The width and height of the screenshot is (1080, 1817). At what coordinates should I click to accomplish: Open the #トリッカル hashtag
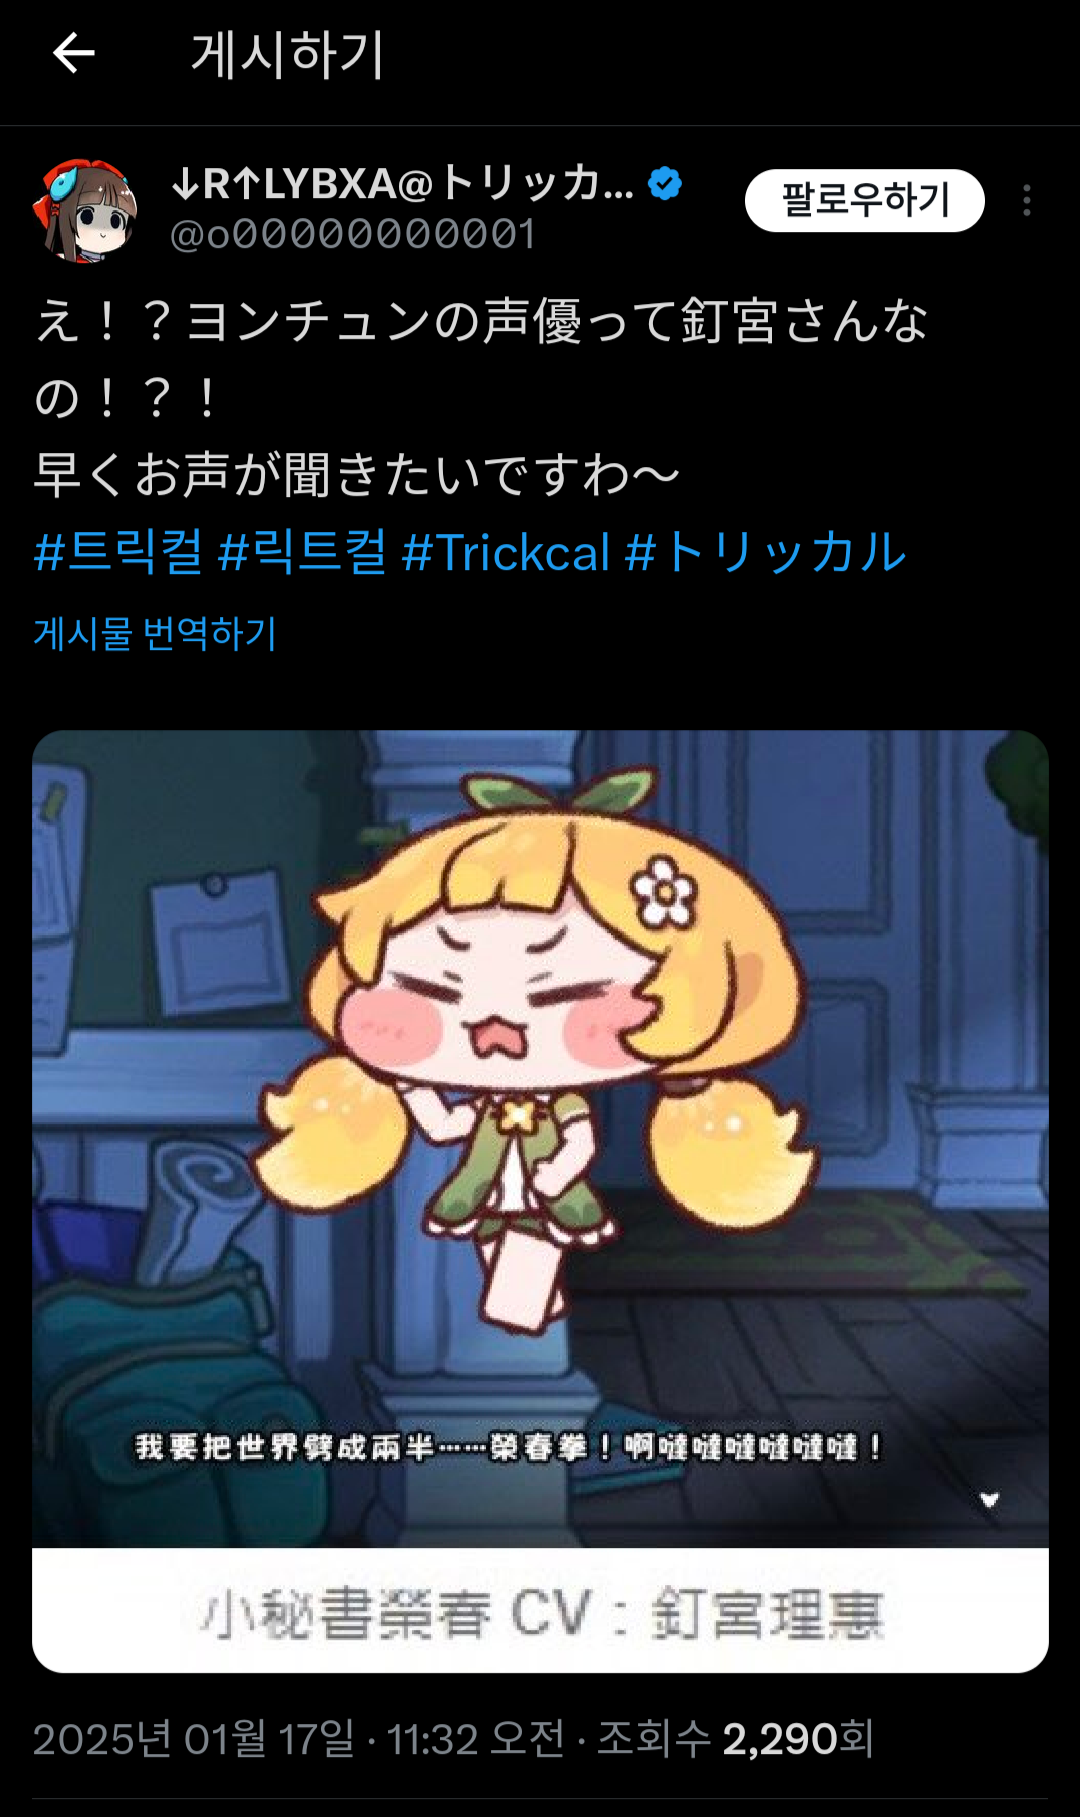[766, 552]
